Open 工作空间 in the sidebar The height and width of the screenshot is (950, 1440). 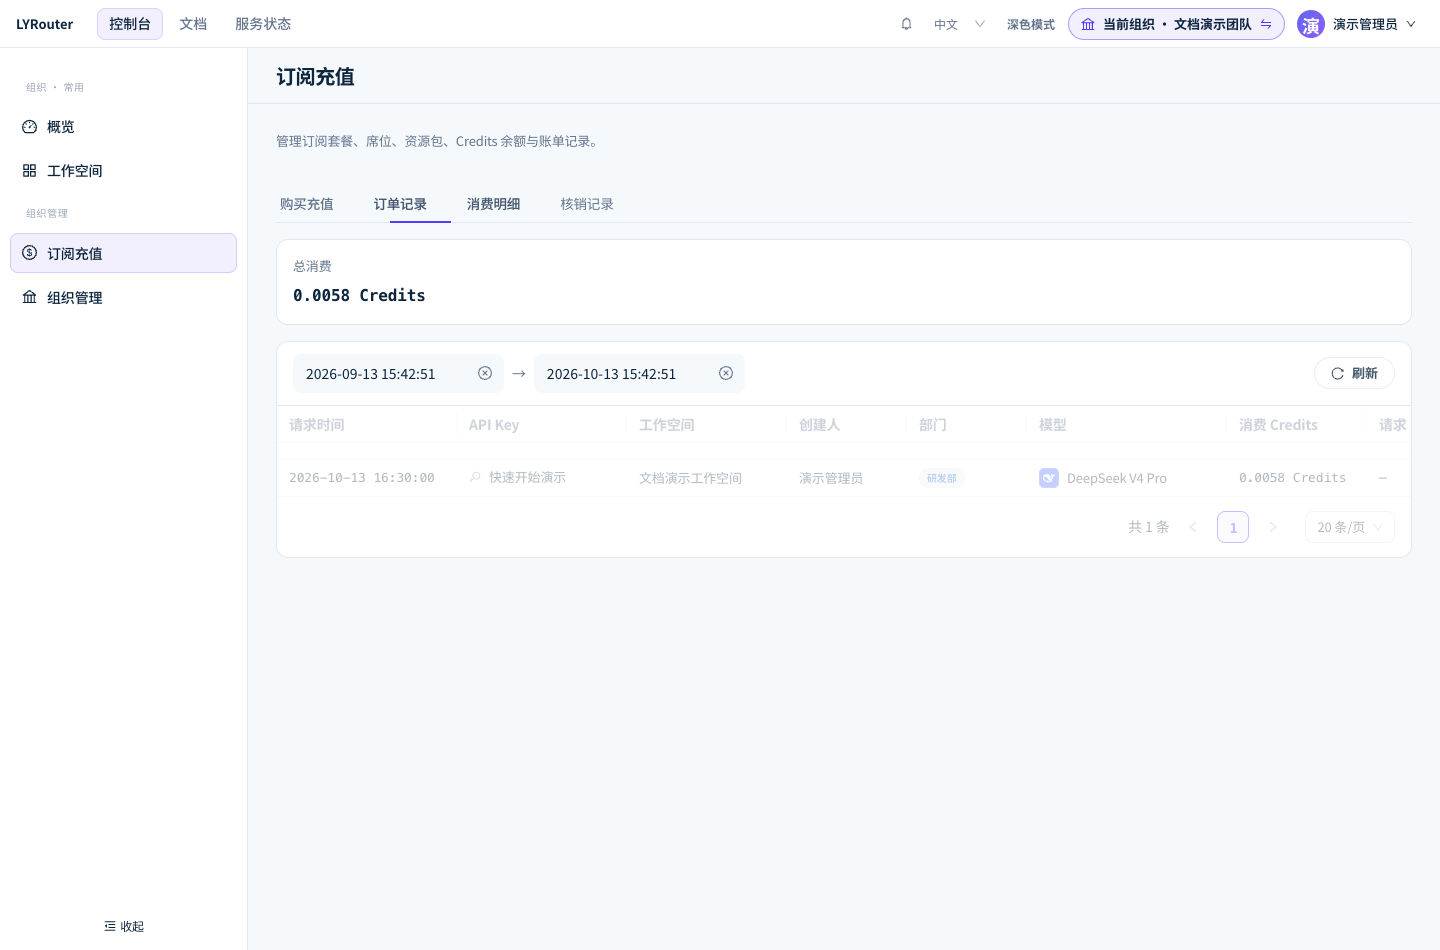point(124,171)
